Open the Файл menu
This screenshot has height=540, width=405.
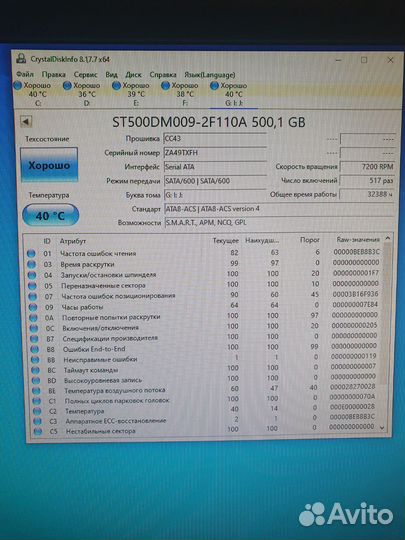(25, 74)
